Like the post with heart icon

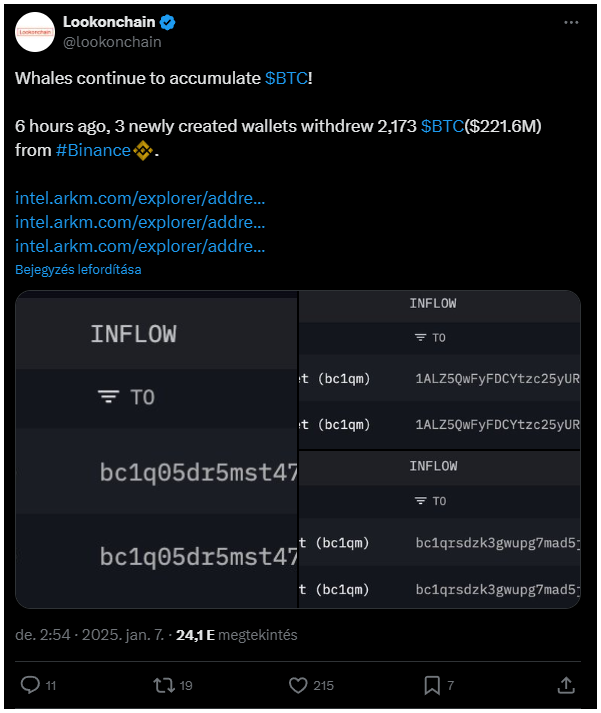(298, 685)
